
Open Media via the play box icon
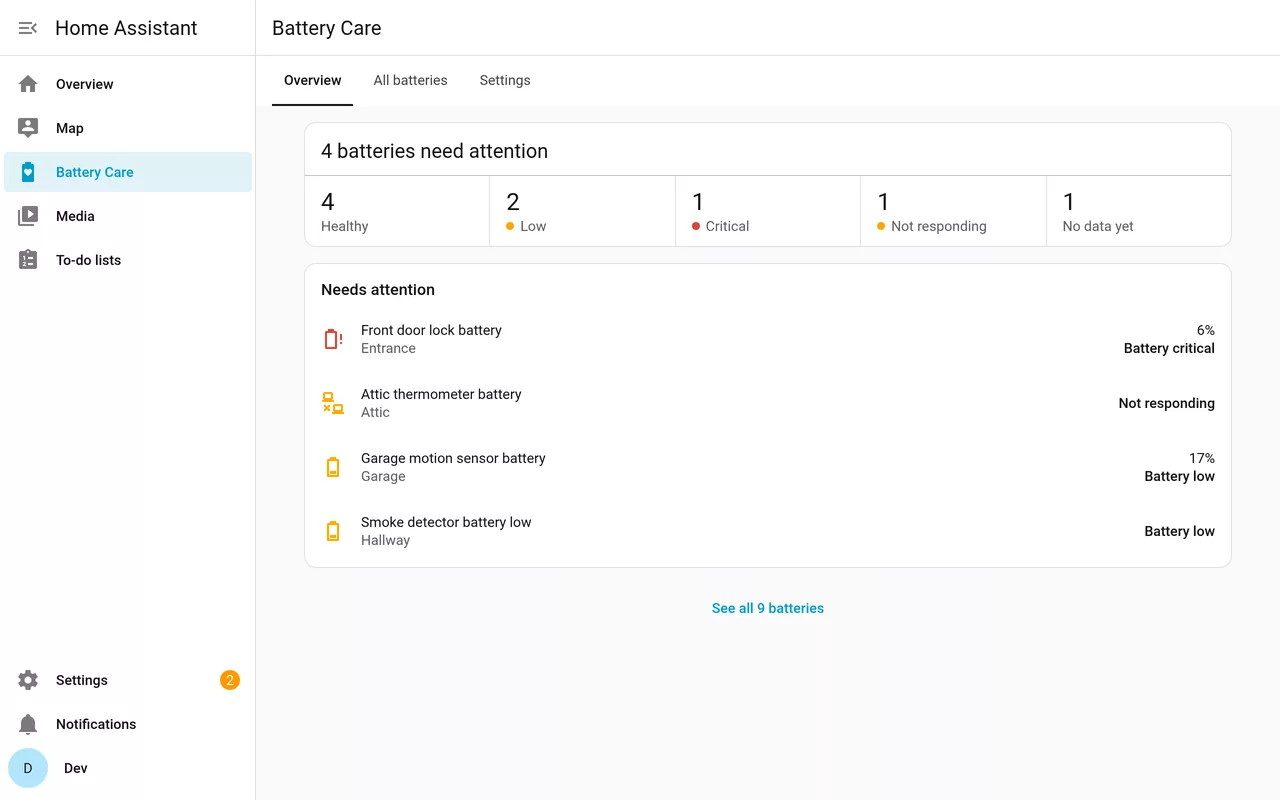(x=28, y=216)
